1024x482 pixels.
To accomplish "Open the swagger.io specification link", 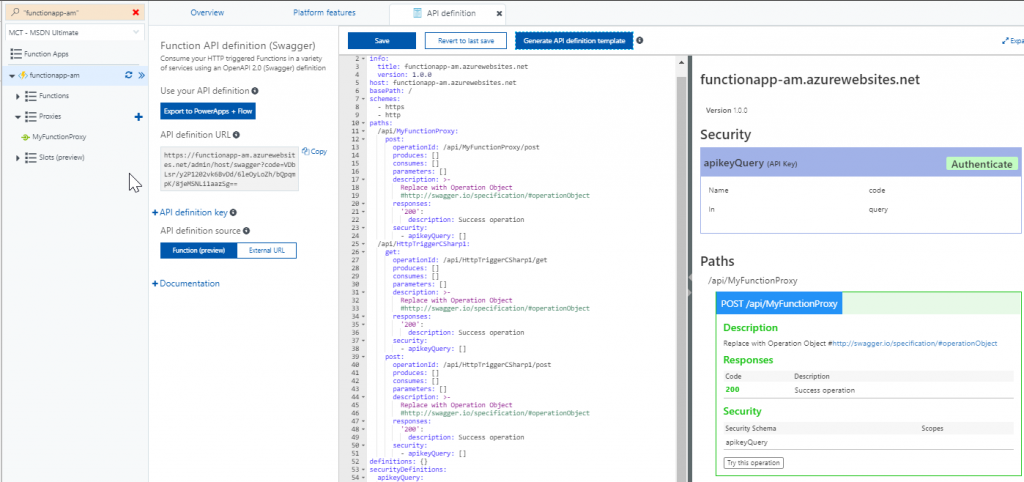I will click(x=914, y=343).
